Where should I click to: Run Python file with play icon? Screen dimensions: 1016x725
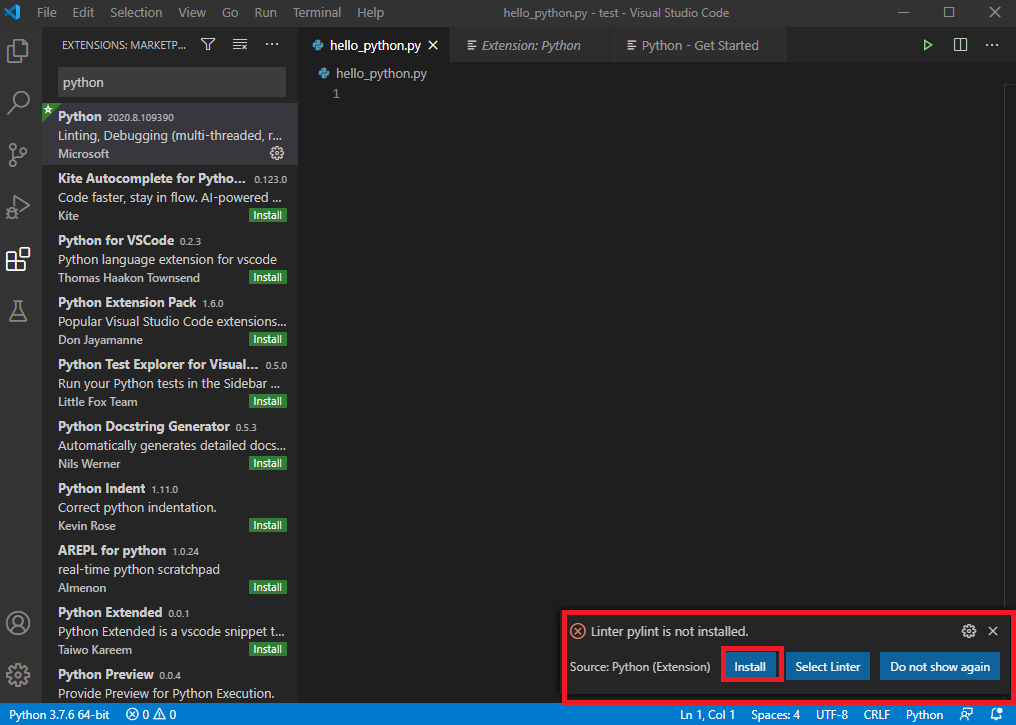928,45
